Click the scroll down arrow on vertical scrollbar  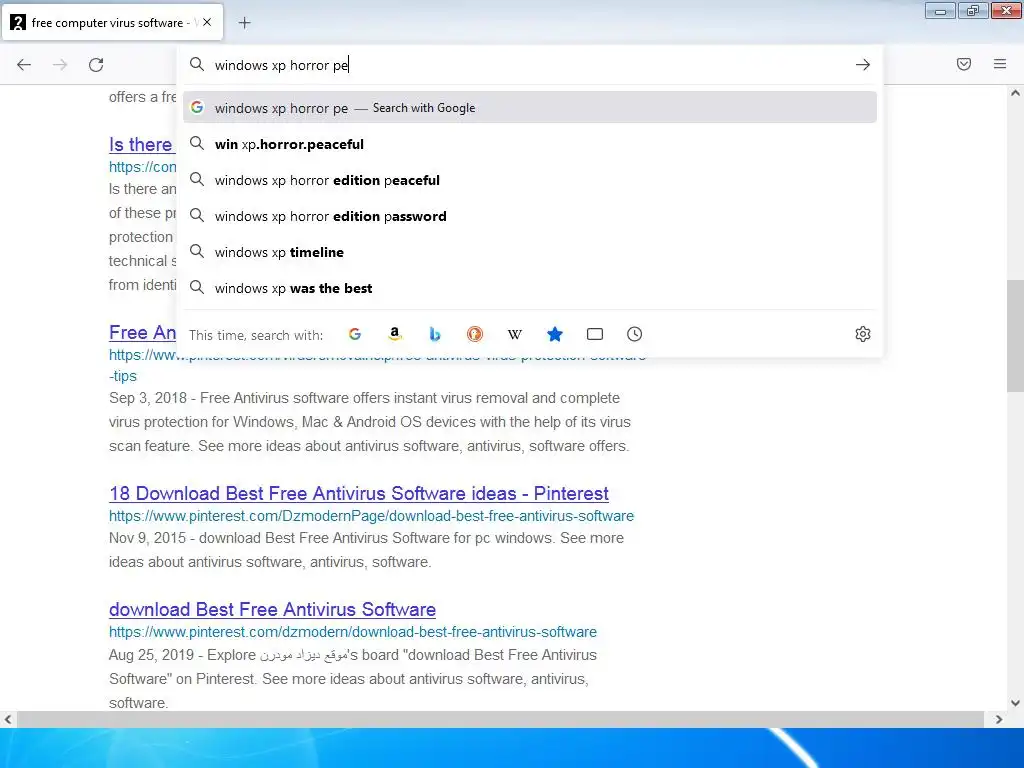tap(1015, 703)
